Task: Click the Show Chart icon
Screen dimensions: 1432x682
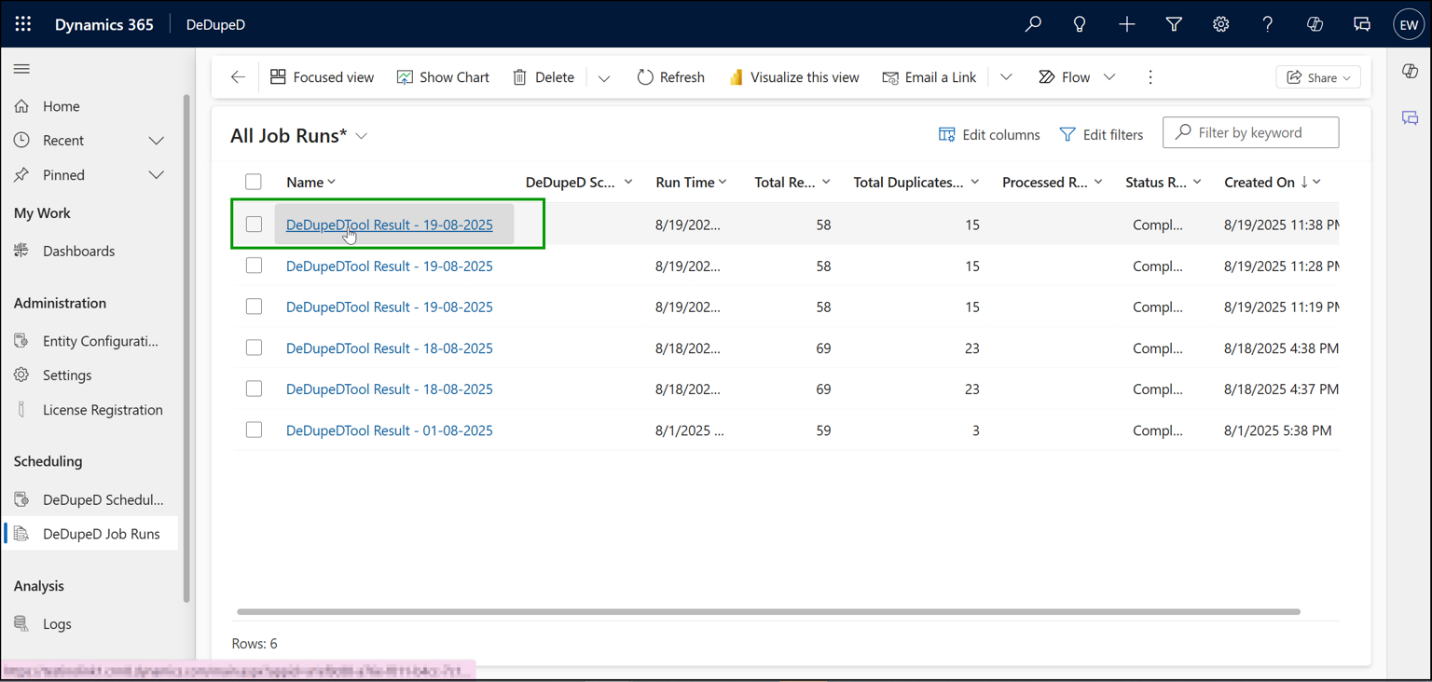Action: (405, 76)
